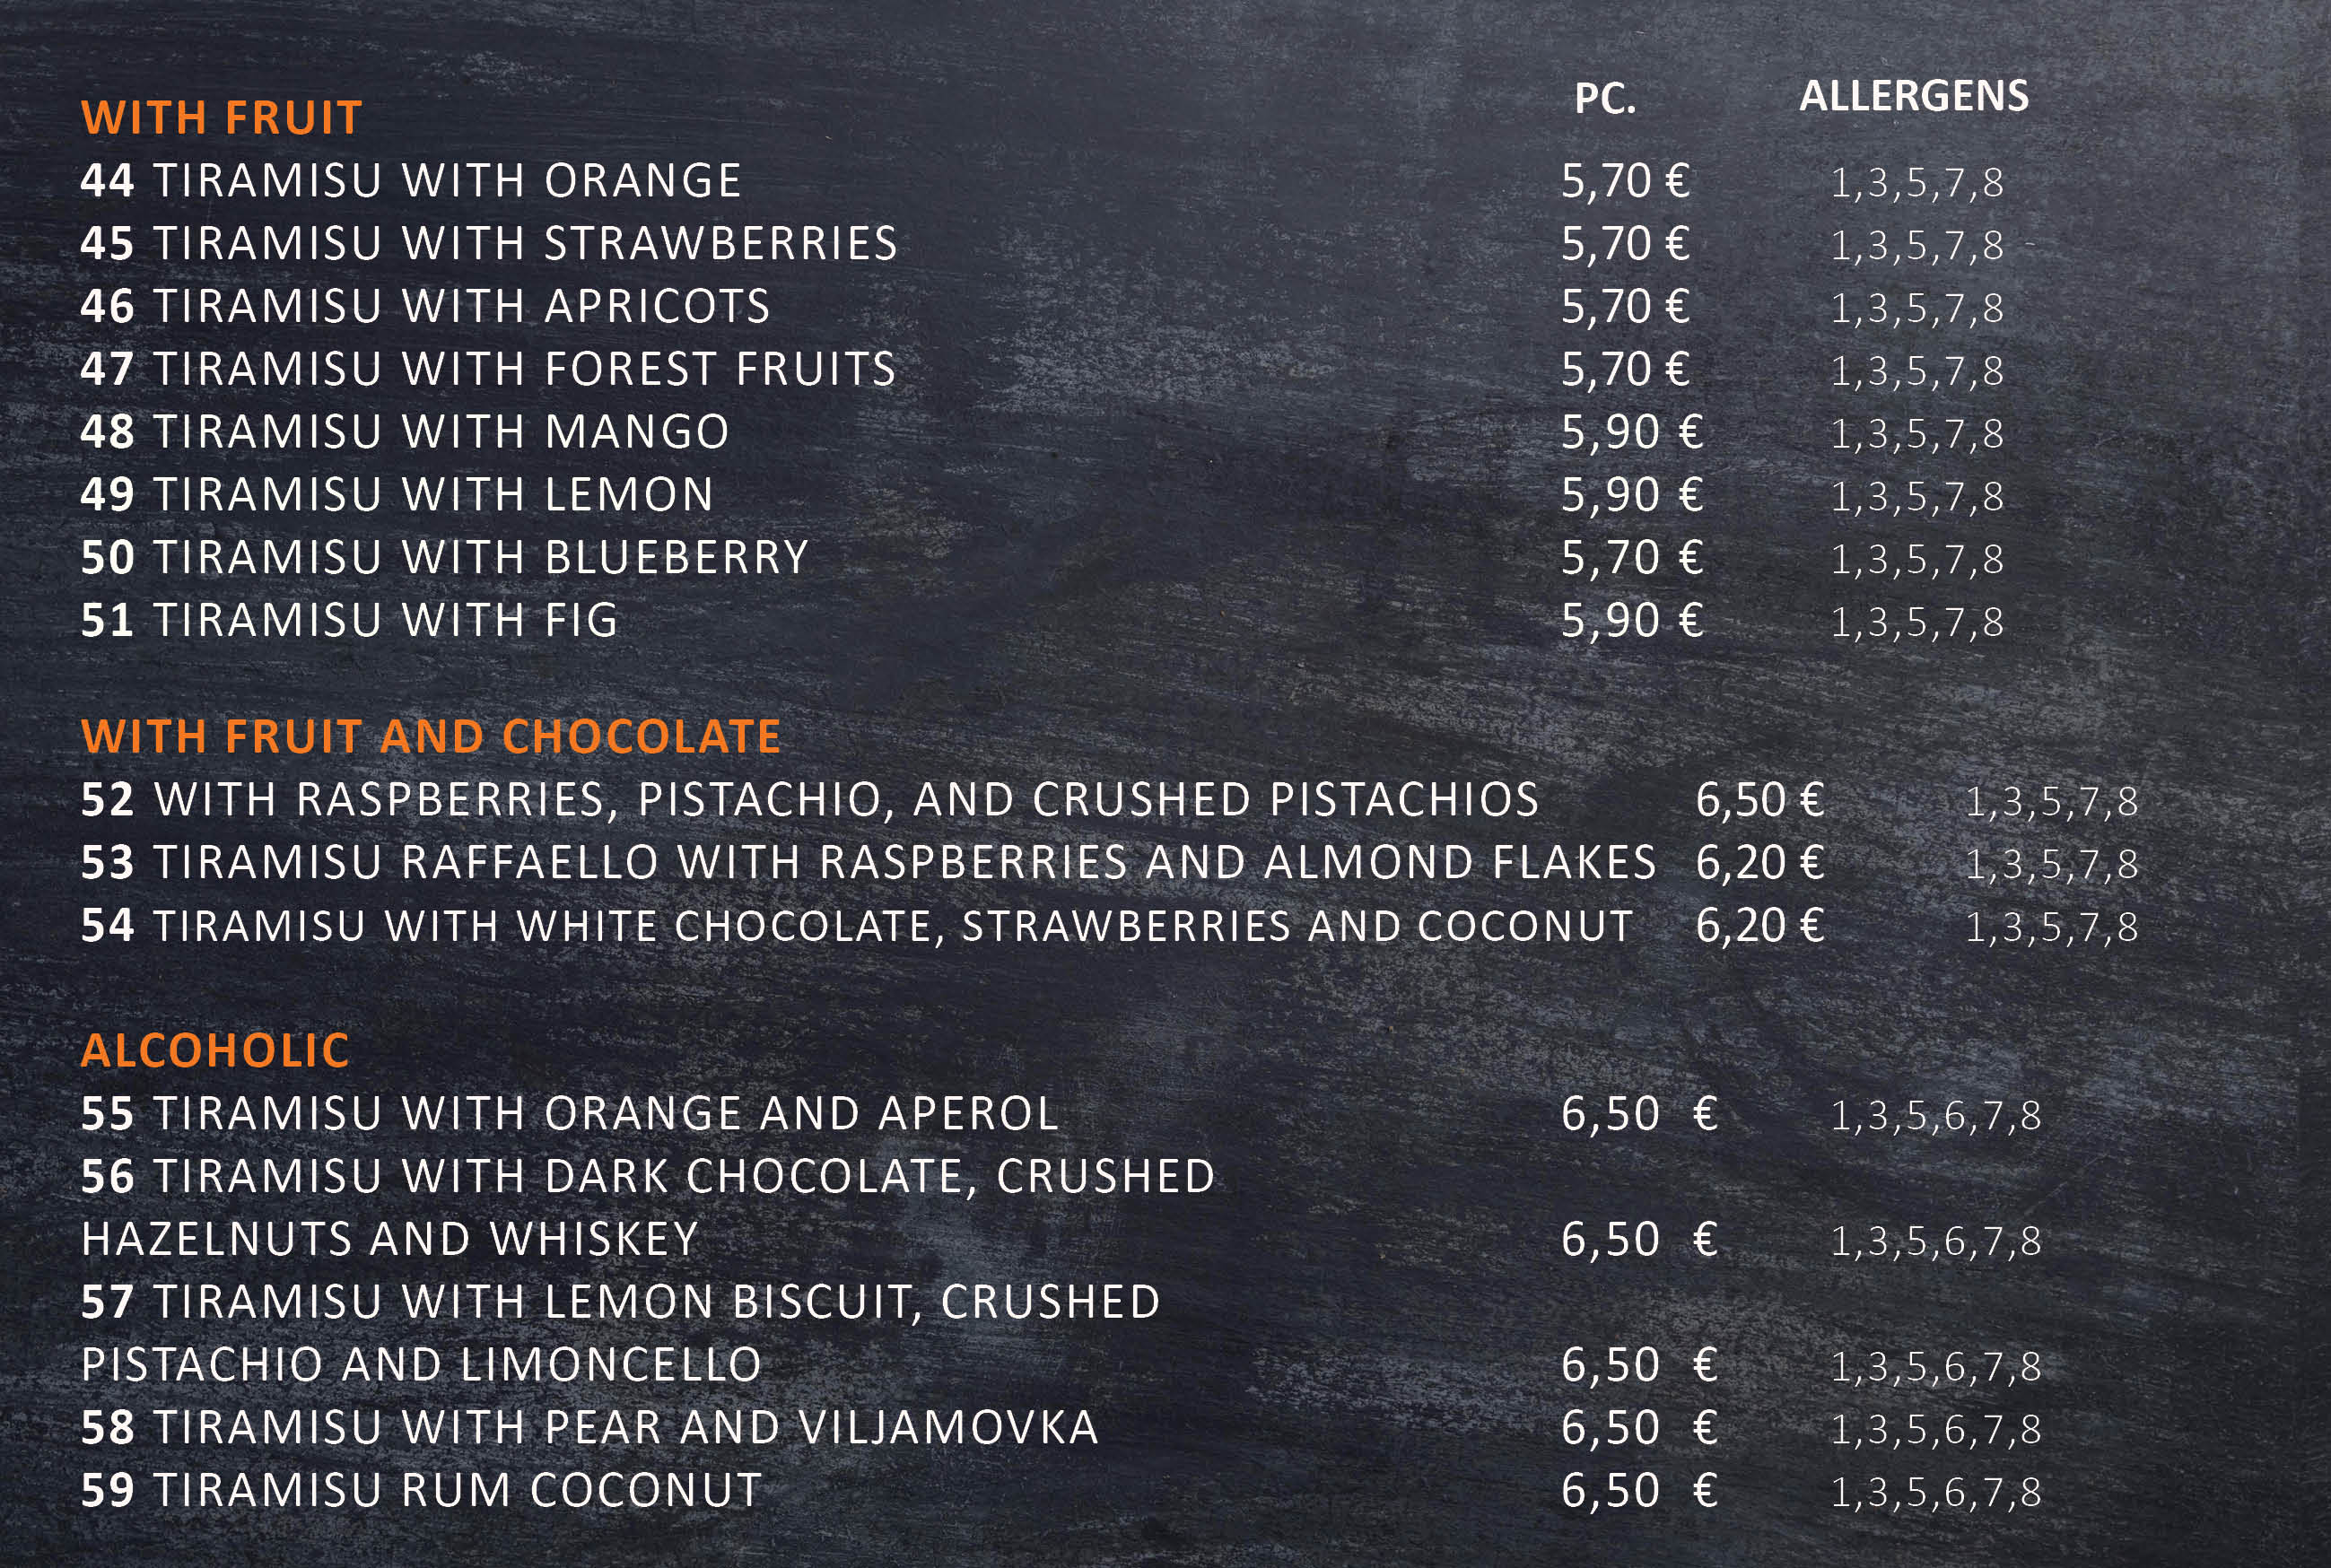Viewport: 2331px width, 1568px height.
Task: Select the WITH FRUIT section heading
Action: click(x=221, y=117)
